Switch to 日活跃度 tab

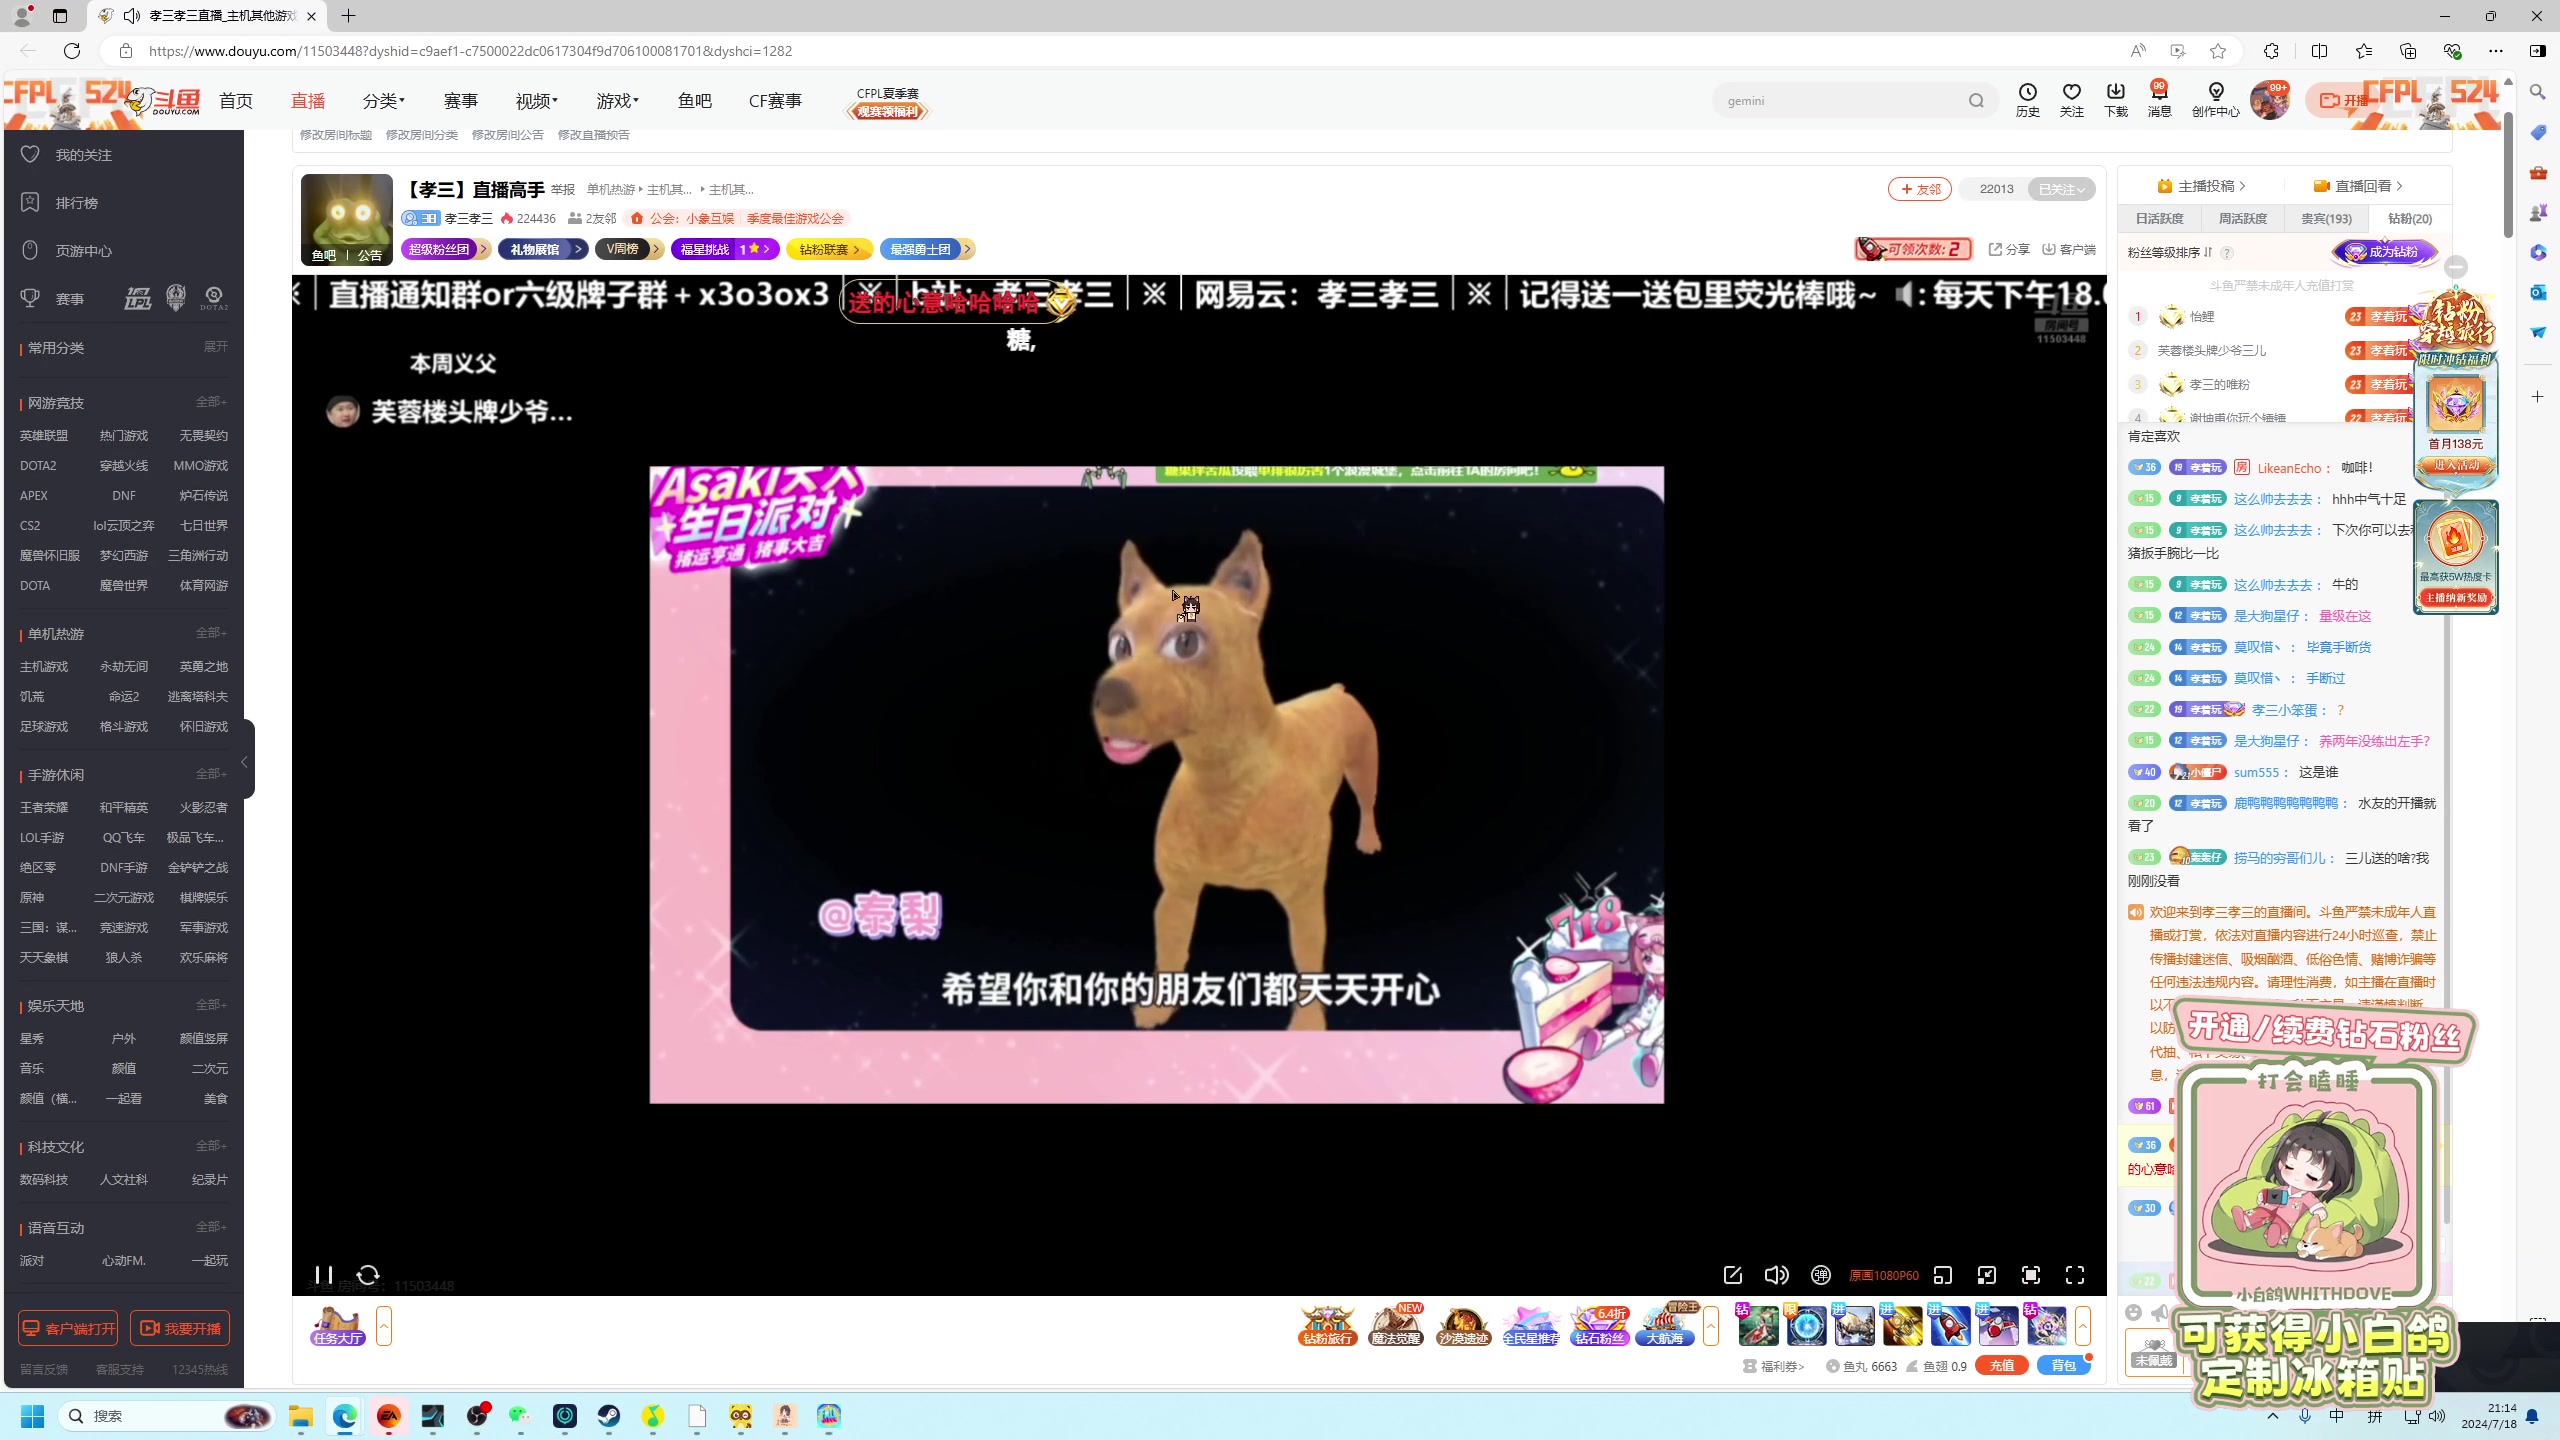coord(2160,218)
